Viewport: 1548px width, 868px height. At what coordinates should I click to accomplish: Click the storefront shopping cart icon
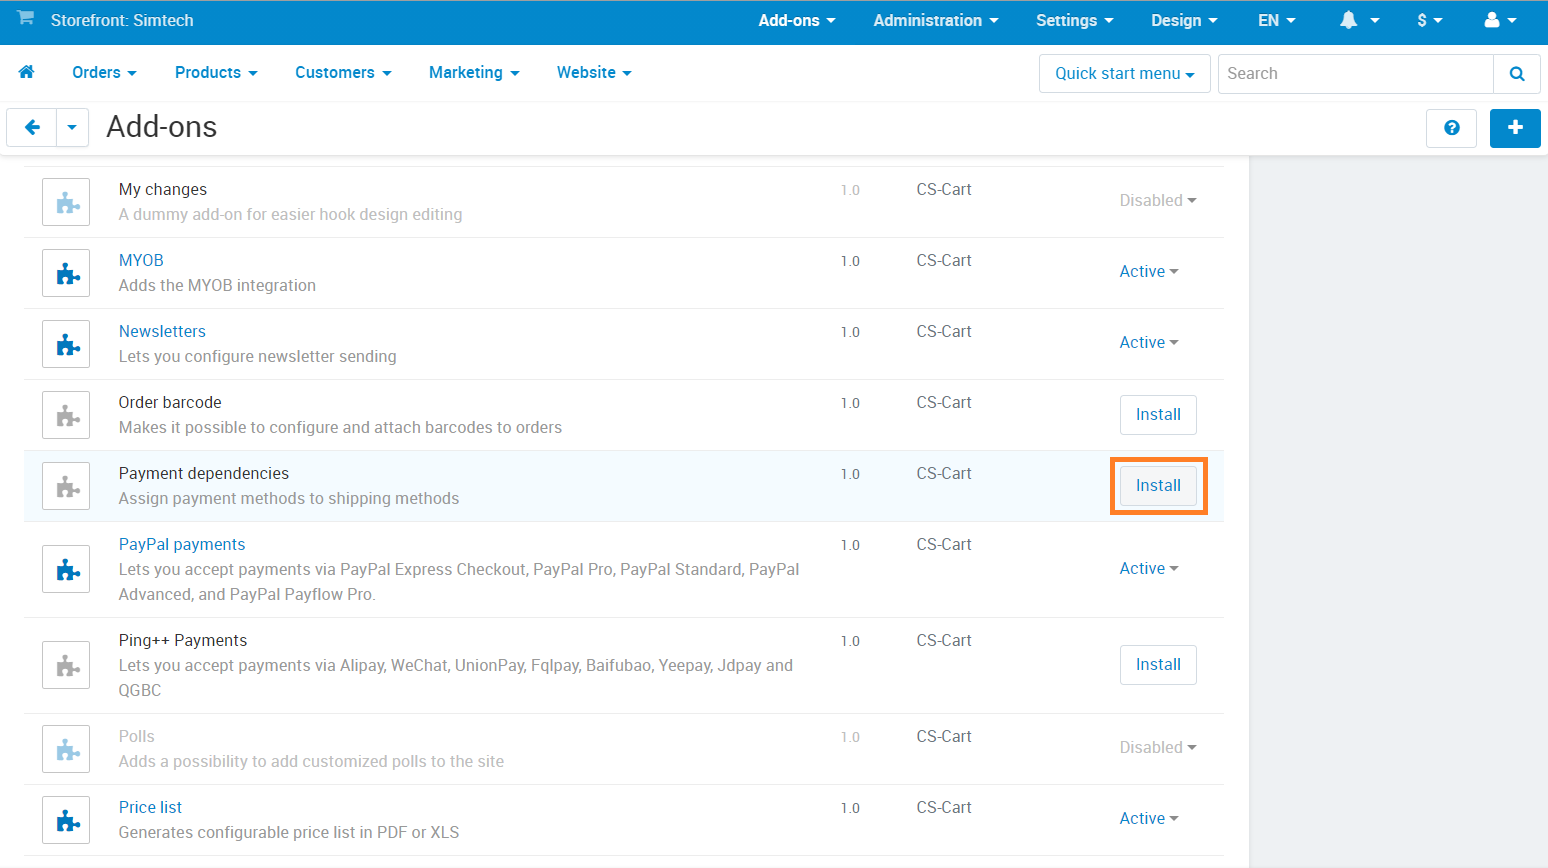26,19
